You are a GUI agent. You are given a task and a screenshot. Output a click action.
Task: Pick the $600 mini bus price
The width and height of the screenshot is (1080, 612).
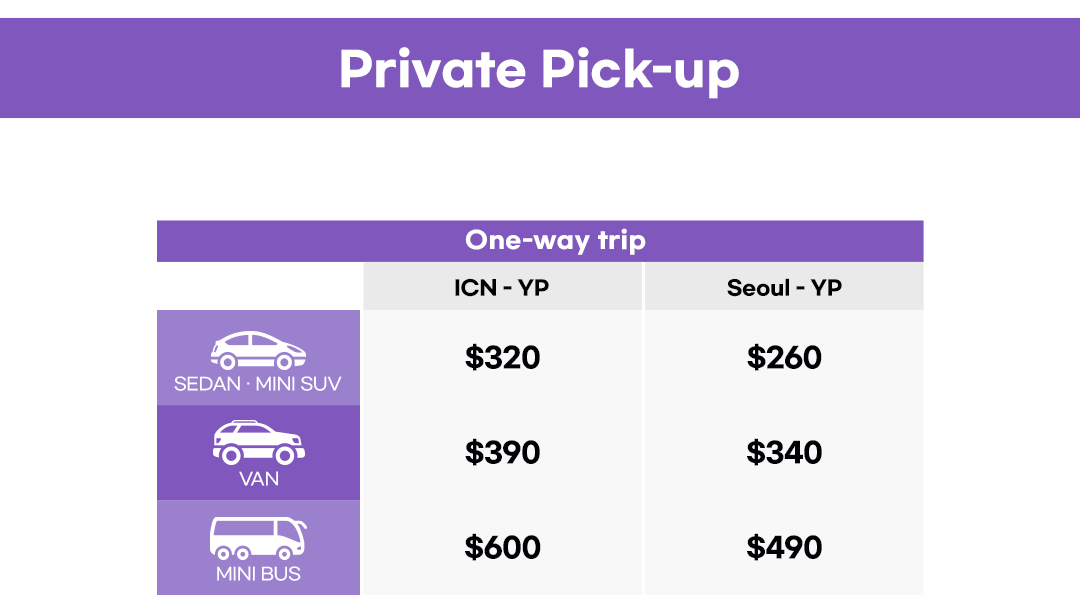point(502,548)
